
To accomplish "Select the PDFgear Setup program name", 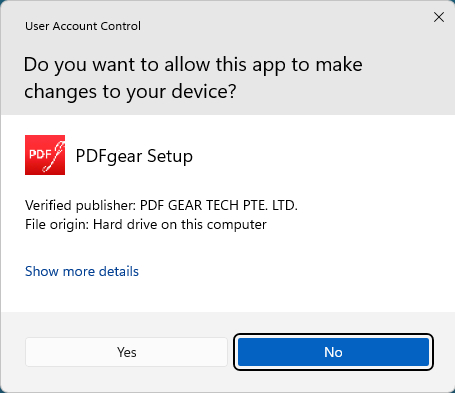I will 134,156.
